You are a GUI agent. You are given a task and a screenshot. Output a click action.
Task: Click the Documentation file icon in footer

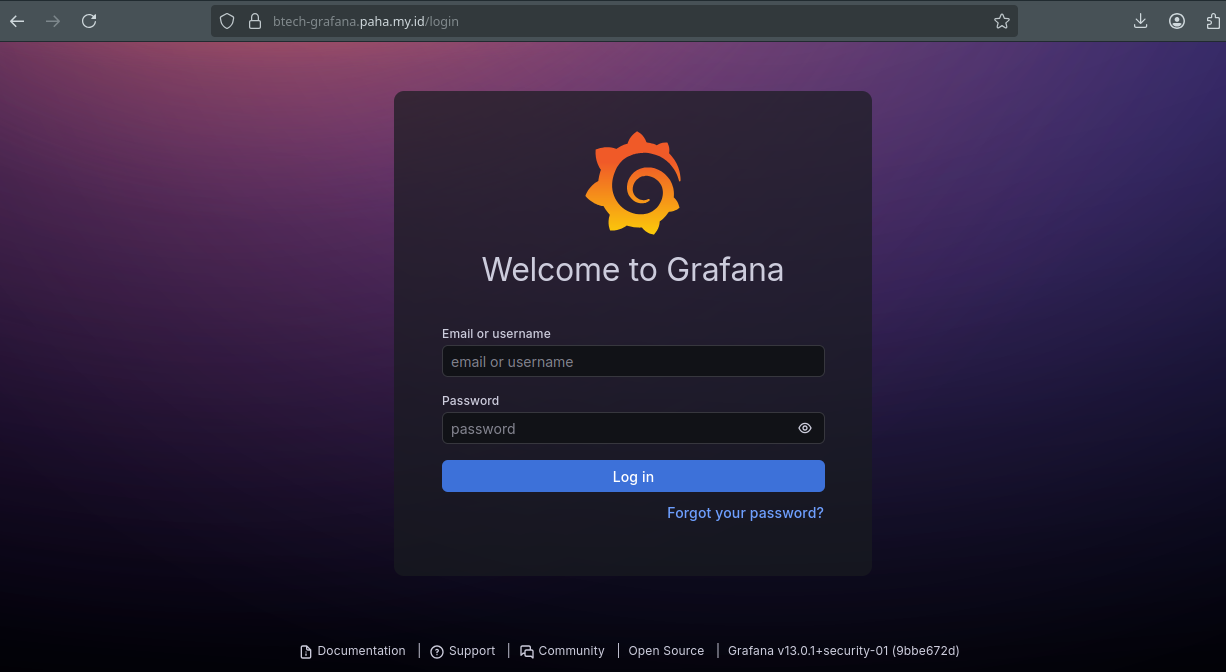pos(306,651)
